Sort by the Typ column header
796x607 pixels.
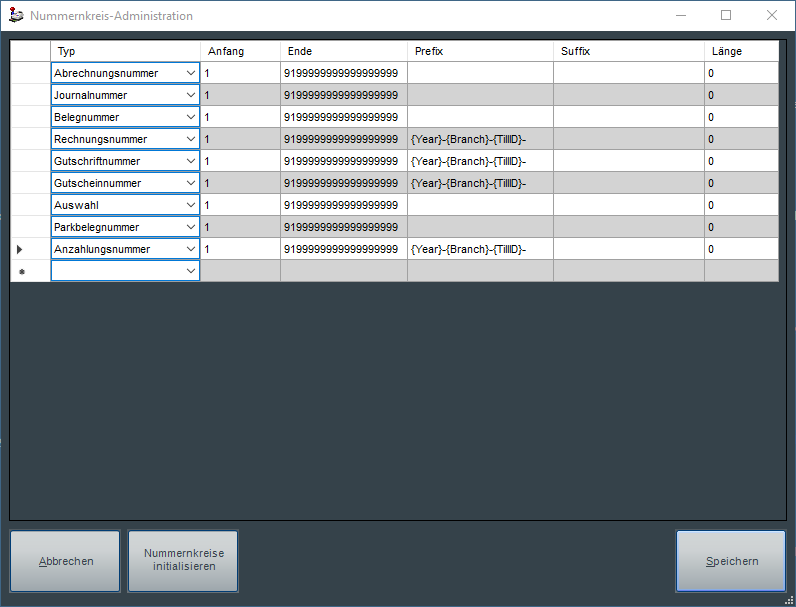[125, 51]
